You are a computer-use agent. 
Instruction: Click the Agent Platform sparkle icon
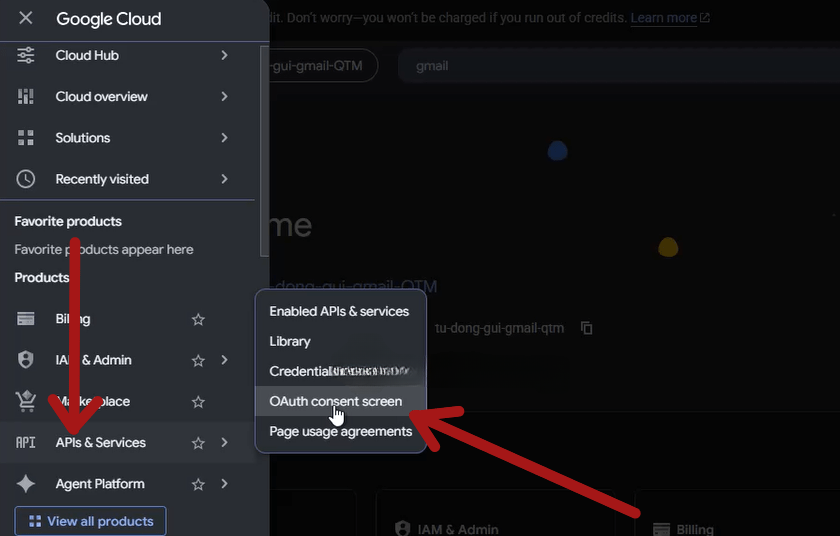pyautogui.click(x=25, y=484)
